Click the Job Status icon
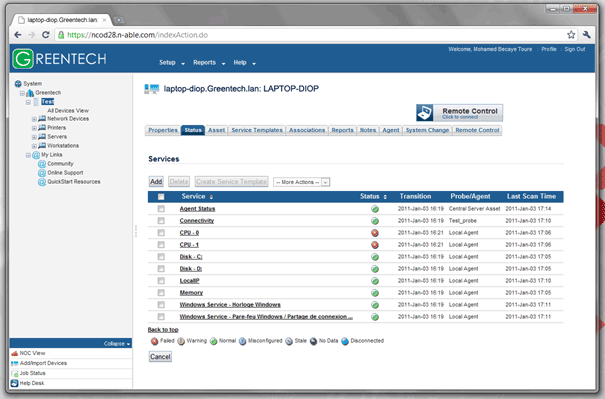 15,374
